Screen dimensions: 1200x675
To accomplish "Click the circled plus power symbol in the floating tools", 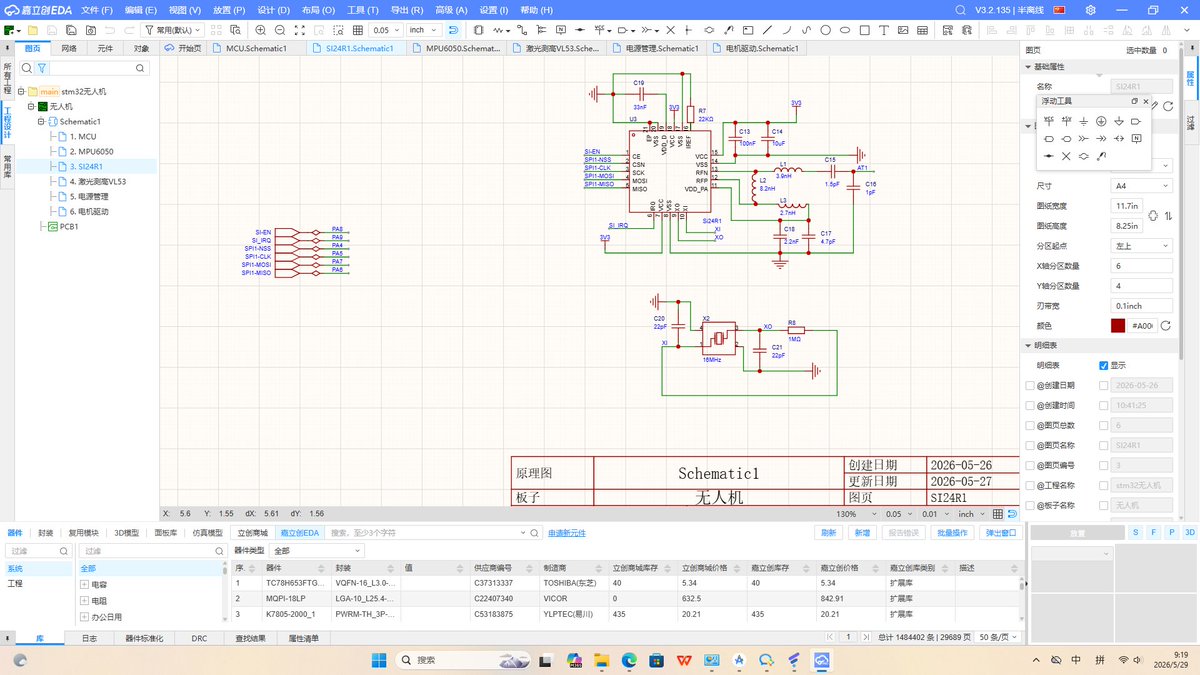I will [1101, 120].
